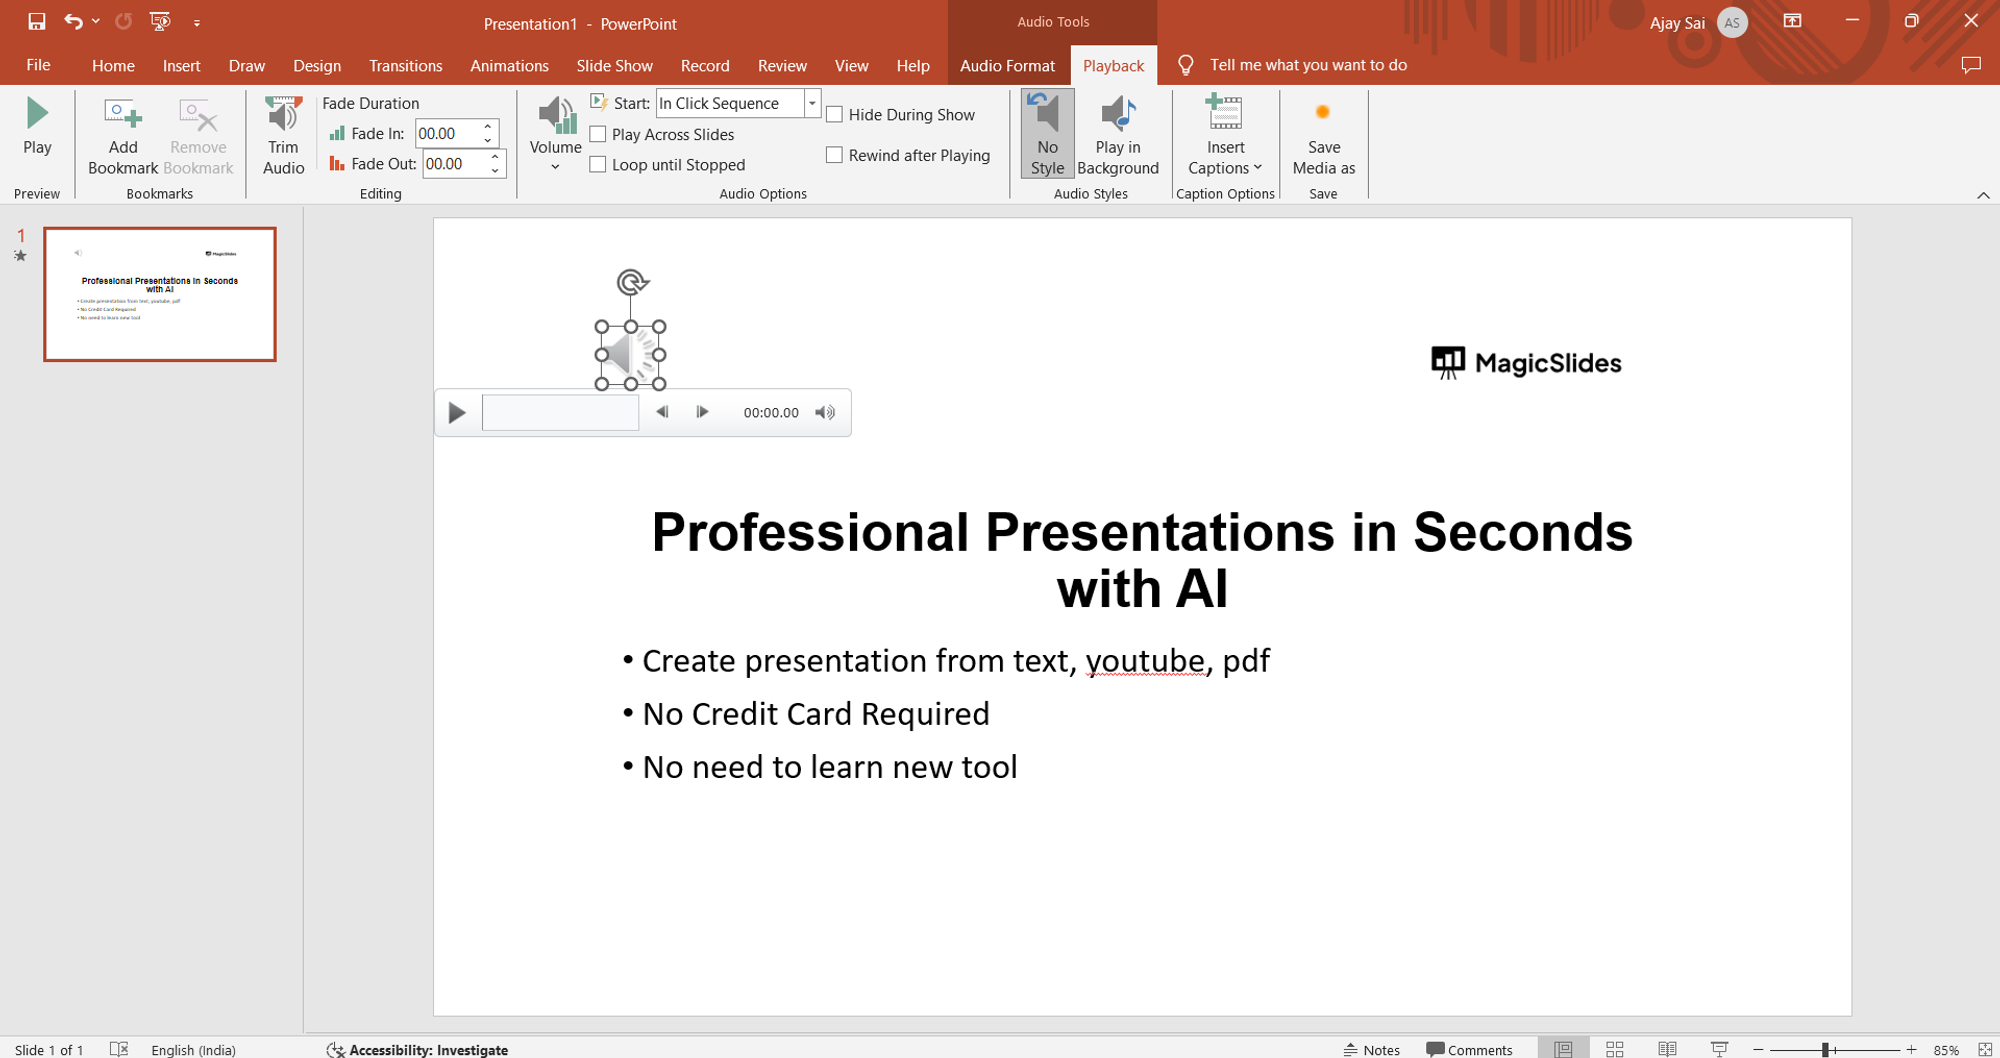Image resolution: width=2000 pixels, height=1058 pixels.
Task: Increase Fade In with up arrow
Action: [x=488, y=127]
